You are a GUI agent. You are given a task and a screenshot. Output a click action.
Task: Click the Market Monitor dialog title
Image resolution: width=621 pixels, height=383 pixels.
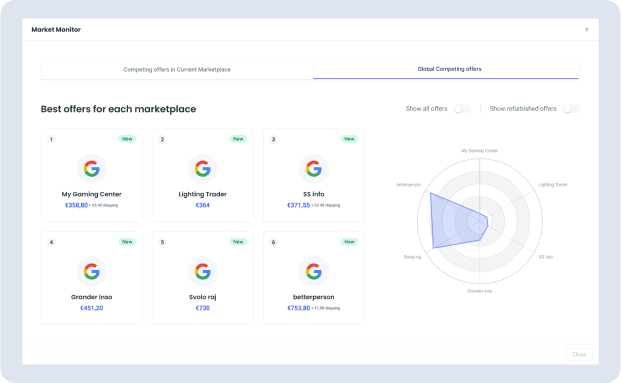point(56,30)
